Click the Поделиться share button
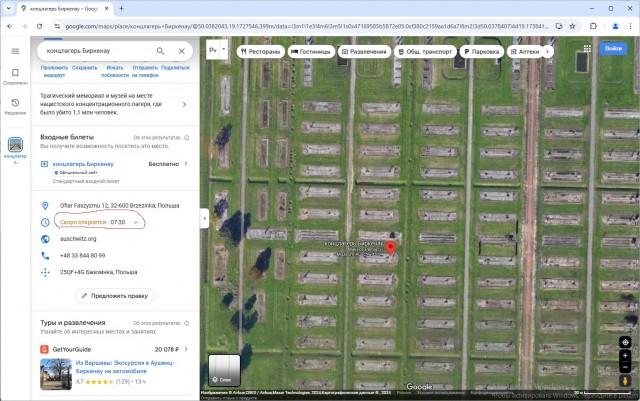The height and width of the screenshot is (401, 640). pos(175,68)
